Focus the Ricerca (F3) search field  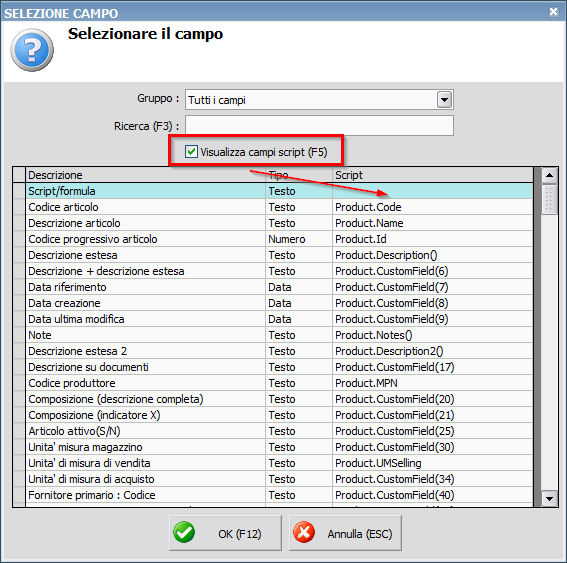click(x=319, y=126)
